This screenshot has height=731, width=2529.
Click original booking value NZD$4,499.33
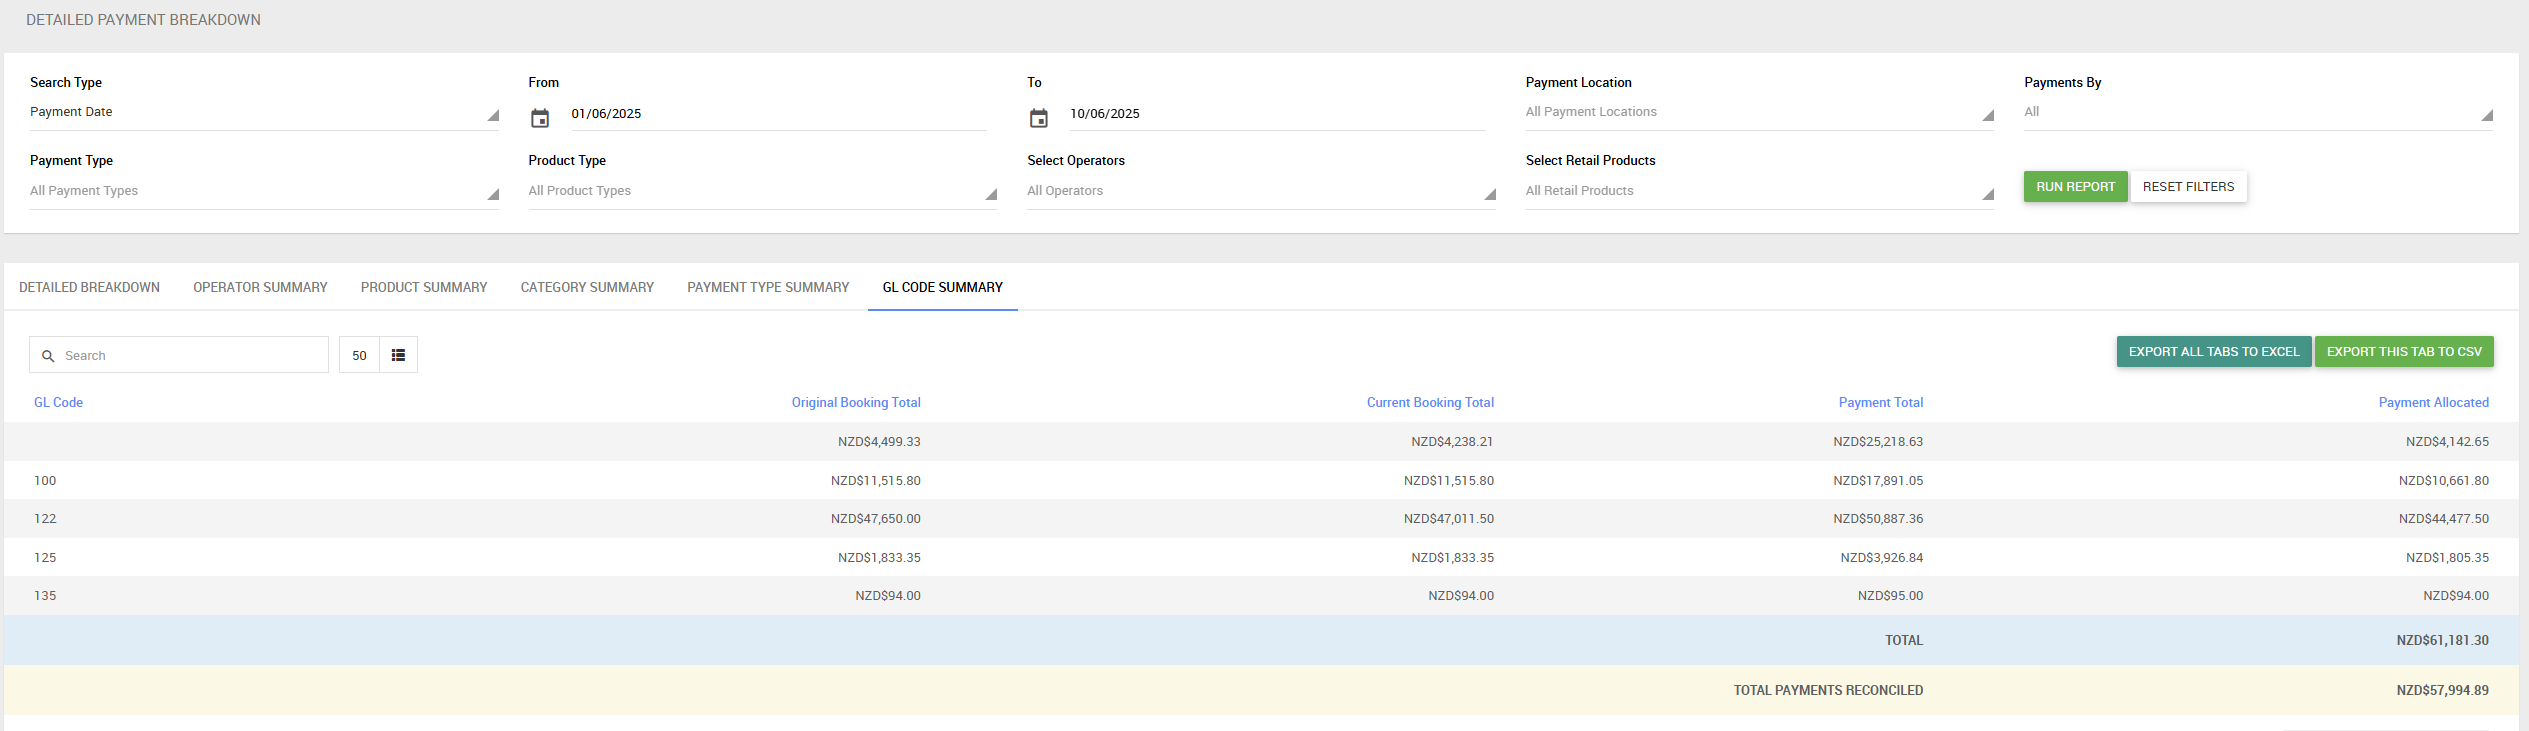click(879, 442)
